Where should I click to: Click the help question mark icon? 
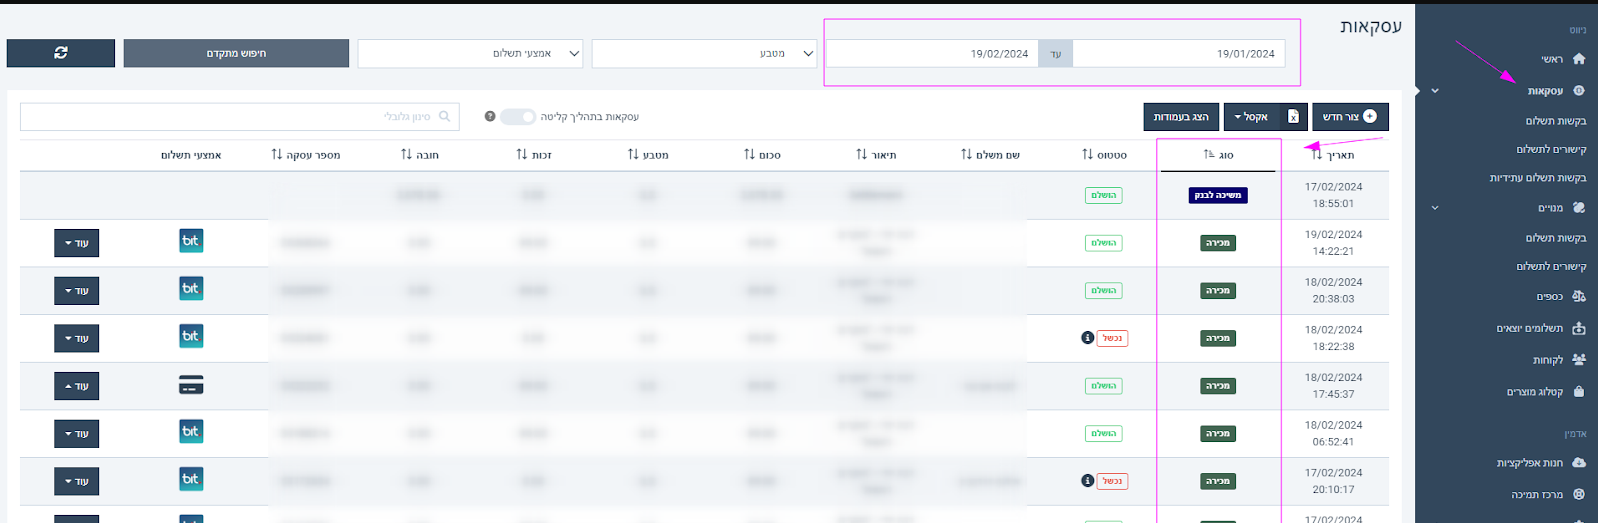tap(490, 117)
